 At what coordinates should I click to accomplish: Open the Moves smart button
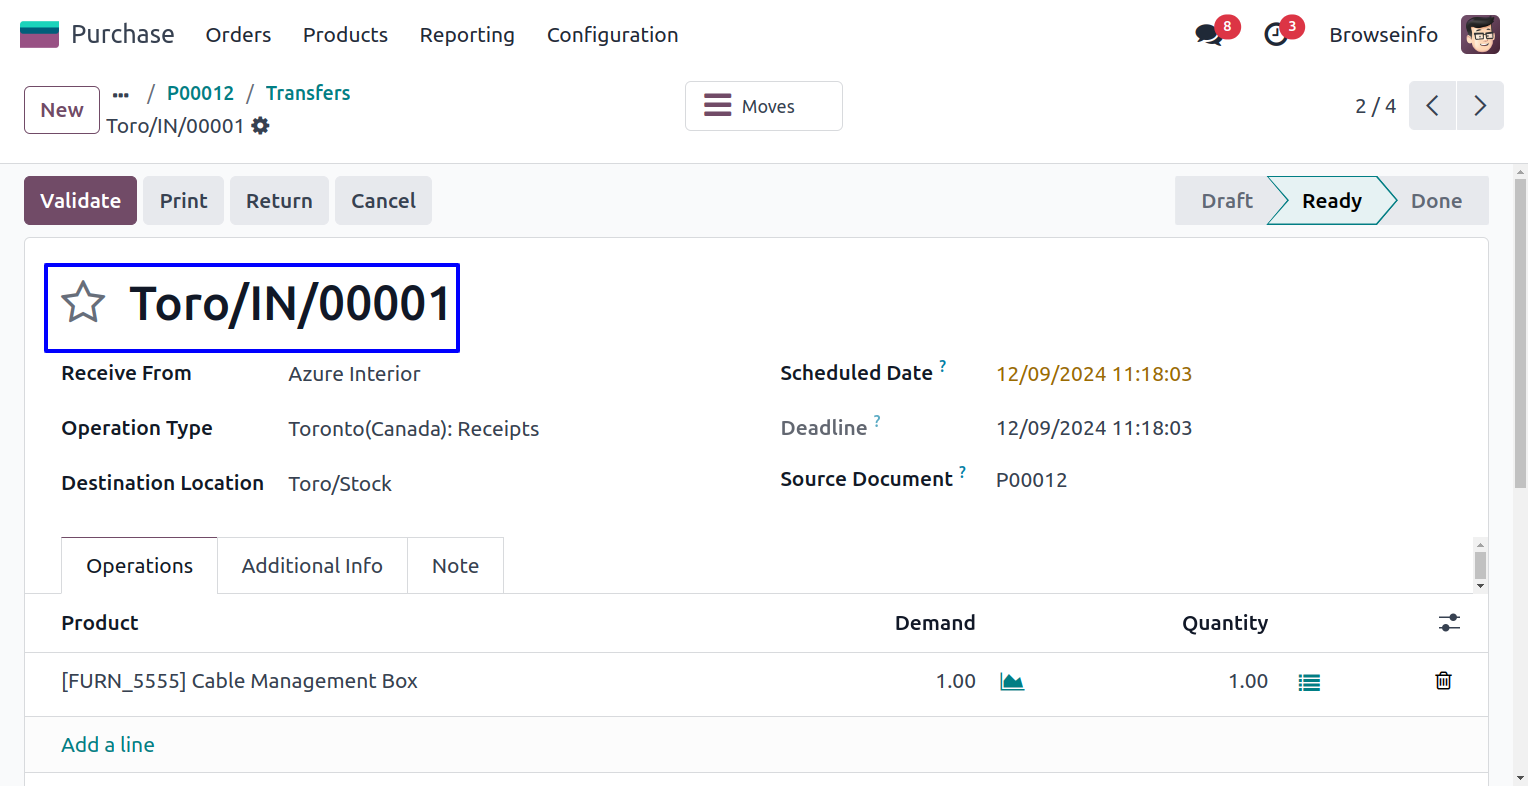pyautogui.click(x=763, y=106)
